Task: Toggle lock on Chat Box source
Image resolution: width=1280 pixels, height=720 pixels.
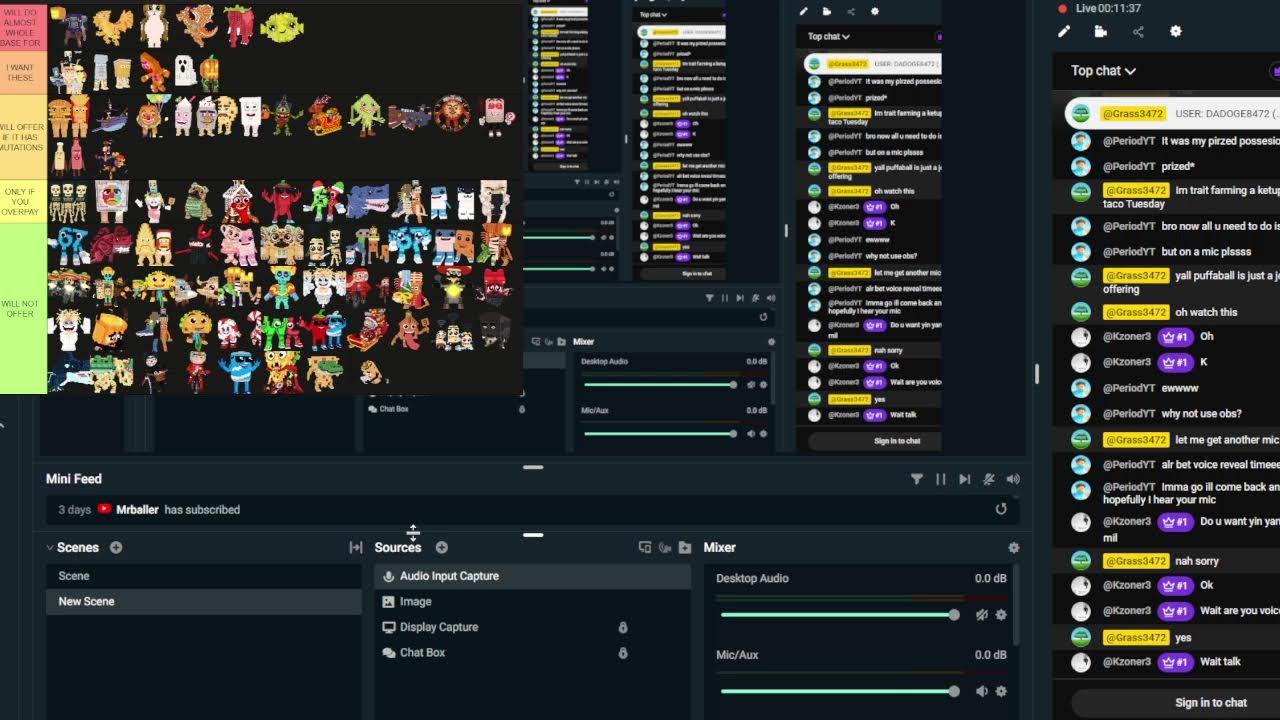Action: 623,652
